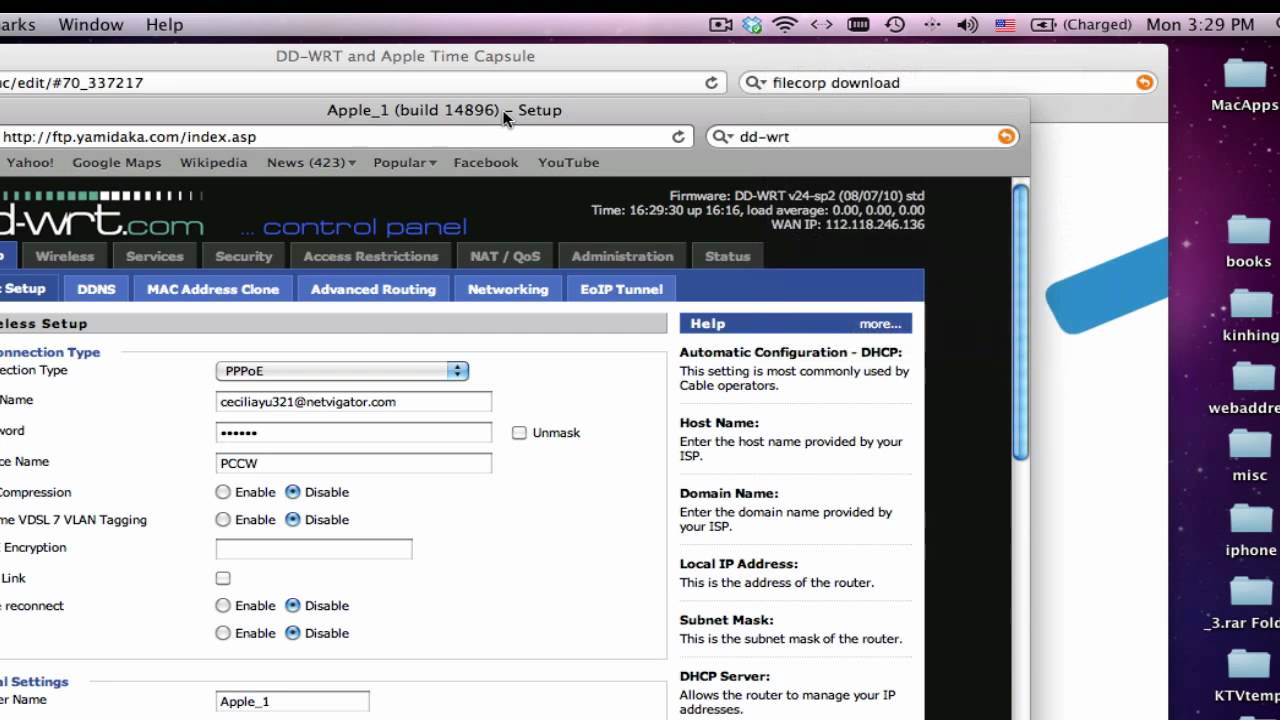The image size is (1280, 720).
Task: Click the Help more... link
Action: 880,324
